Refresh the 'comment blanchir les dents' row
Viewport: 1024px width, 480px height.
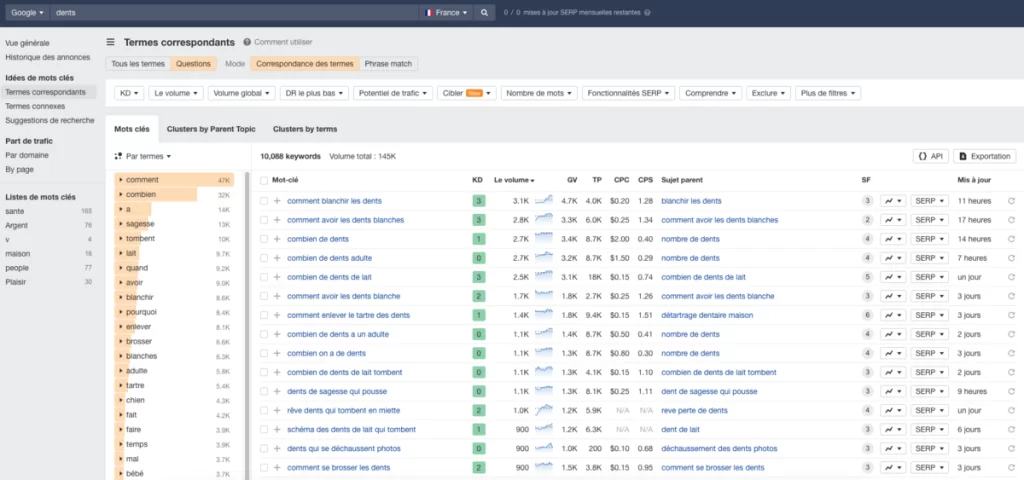pos(1012,201)
